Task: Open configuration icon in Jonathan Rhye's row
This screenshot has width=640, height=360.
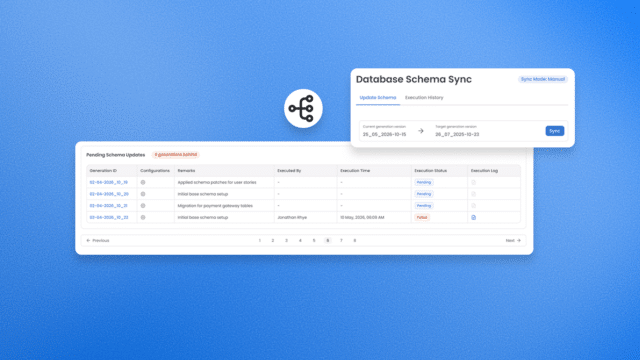Action: pos(143,218)
